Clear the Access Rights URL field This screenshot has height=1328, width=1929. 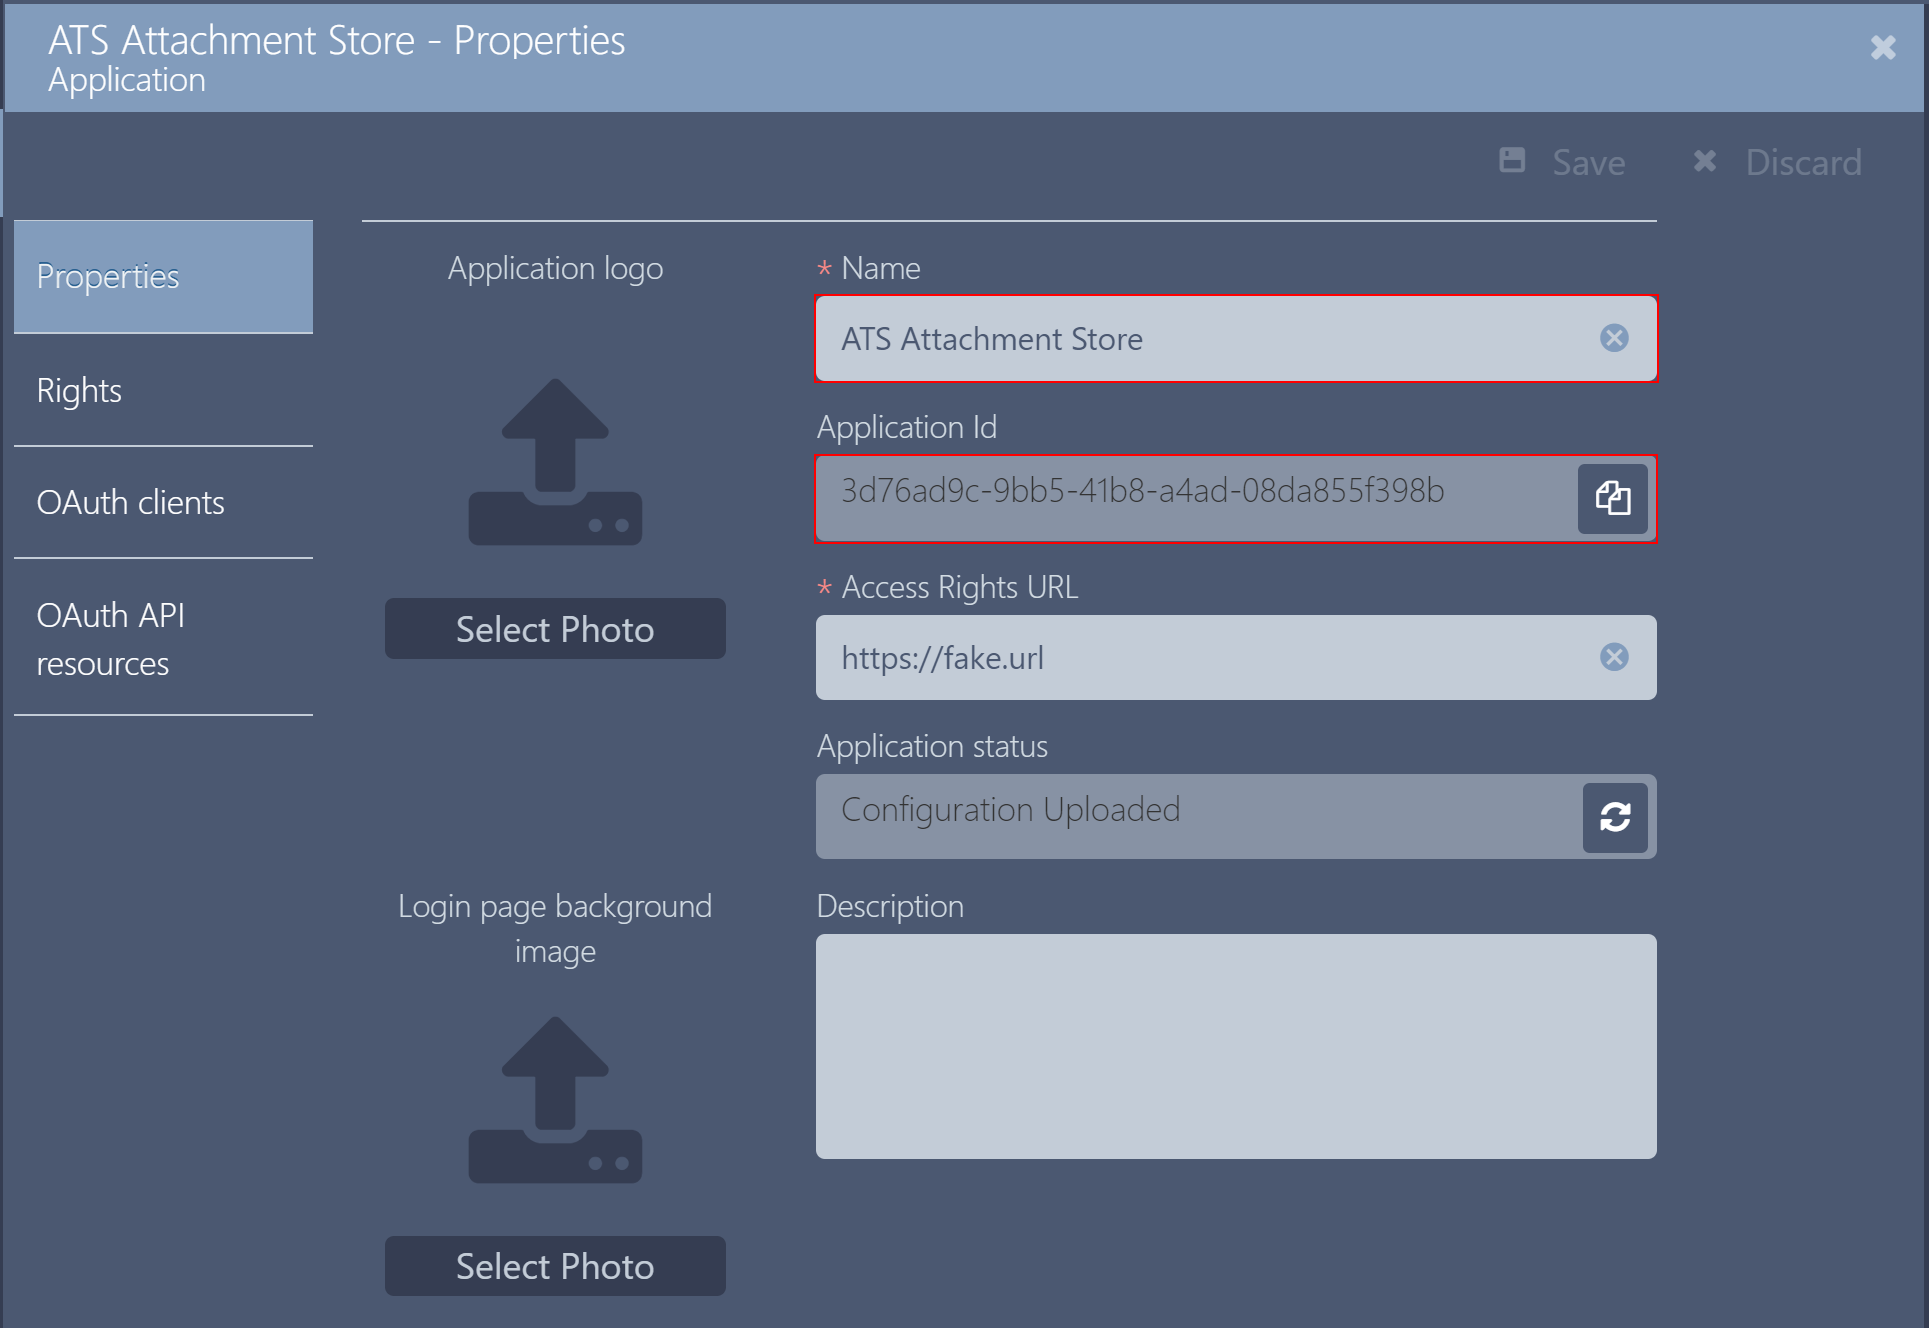tap(1613, 657)
